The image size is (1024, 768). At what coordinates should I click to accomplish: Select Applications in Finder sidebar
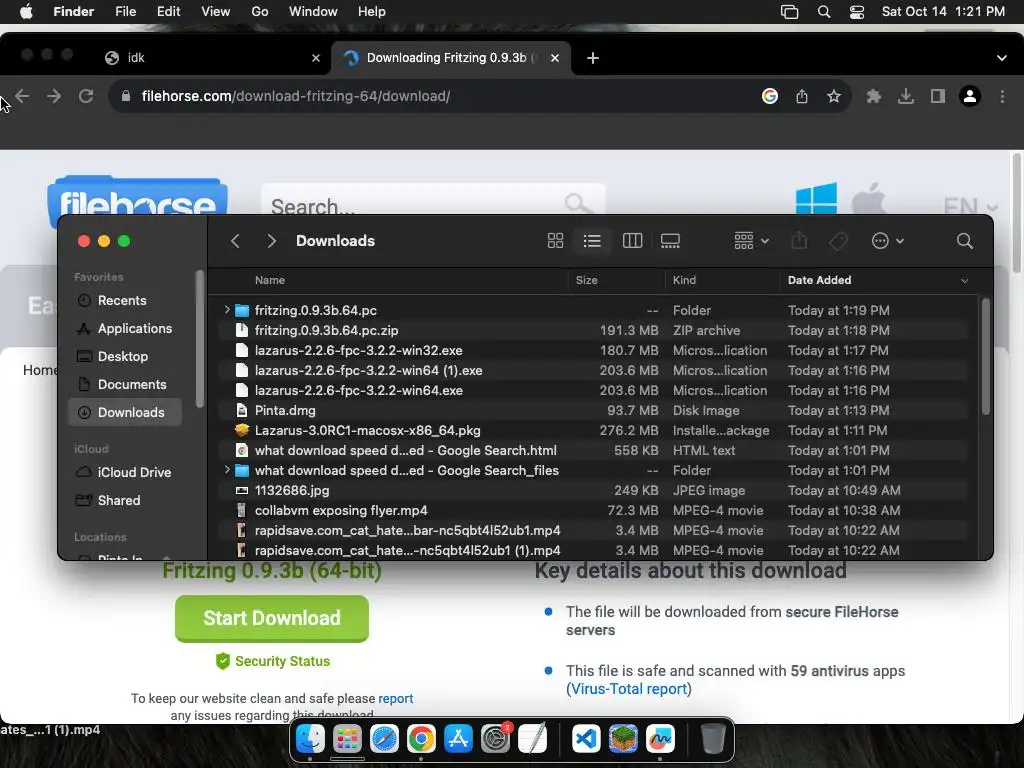tap(124, 328)
